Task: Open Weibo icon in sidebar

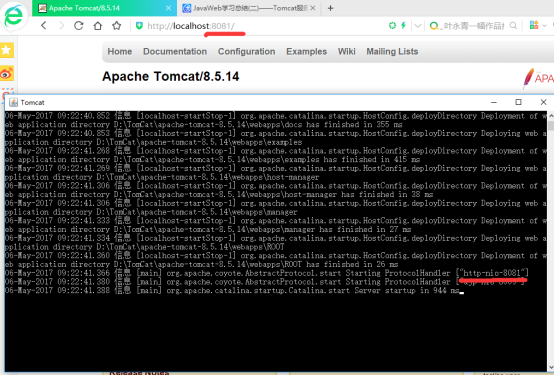Action: click(7, 74)
